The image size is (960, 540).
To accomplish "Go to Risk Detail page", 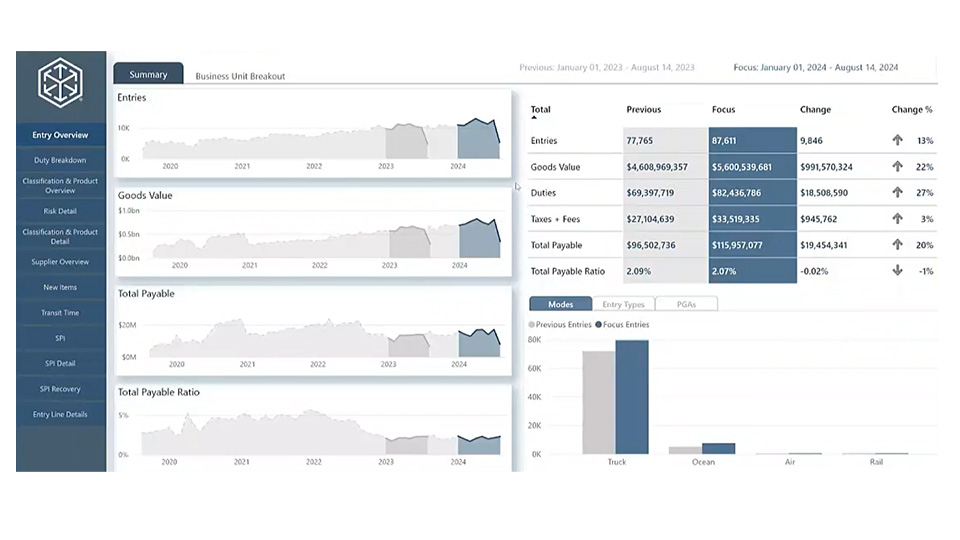I will tap(60, 211).
